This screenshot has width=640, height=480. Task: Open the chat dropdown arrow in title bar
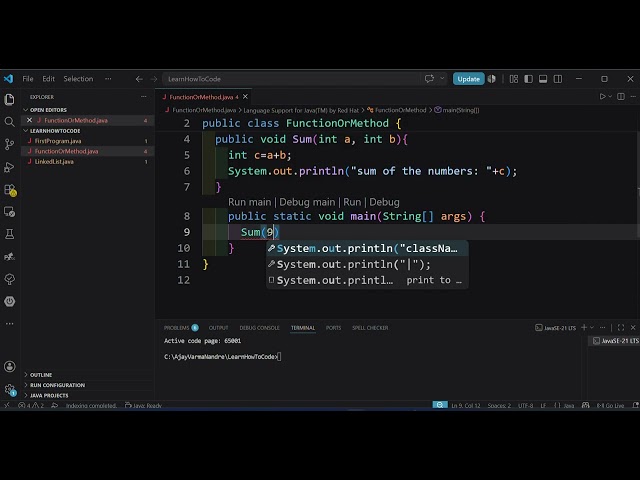(442, 78)
